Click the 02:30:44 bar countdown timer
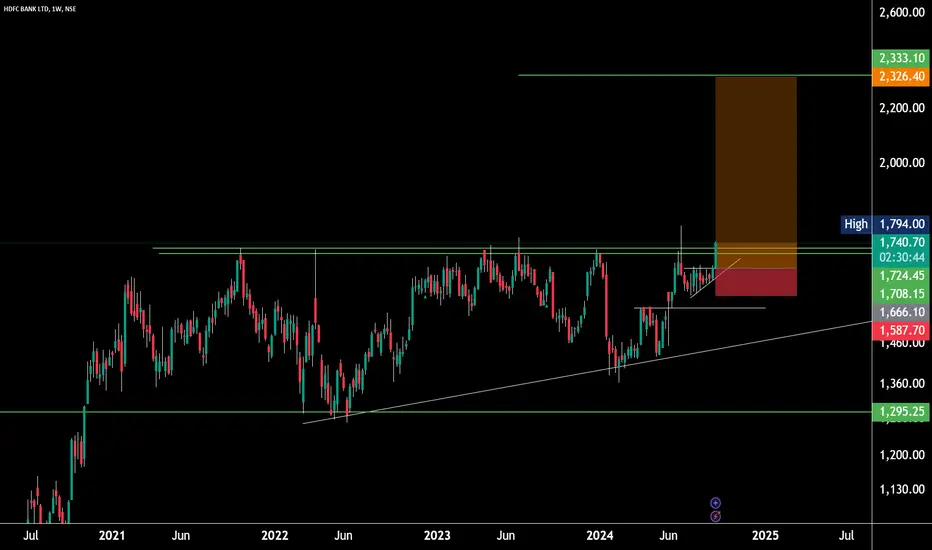Image resolution: width=932 pixels, height=550 pixels. coord(901,257)
